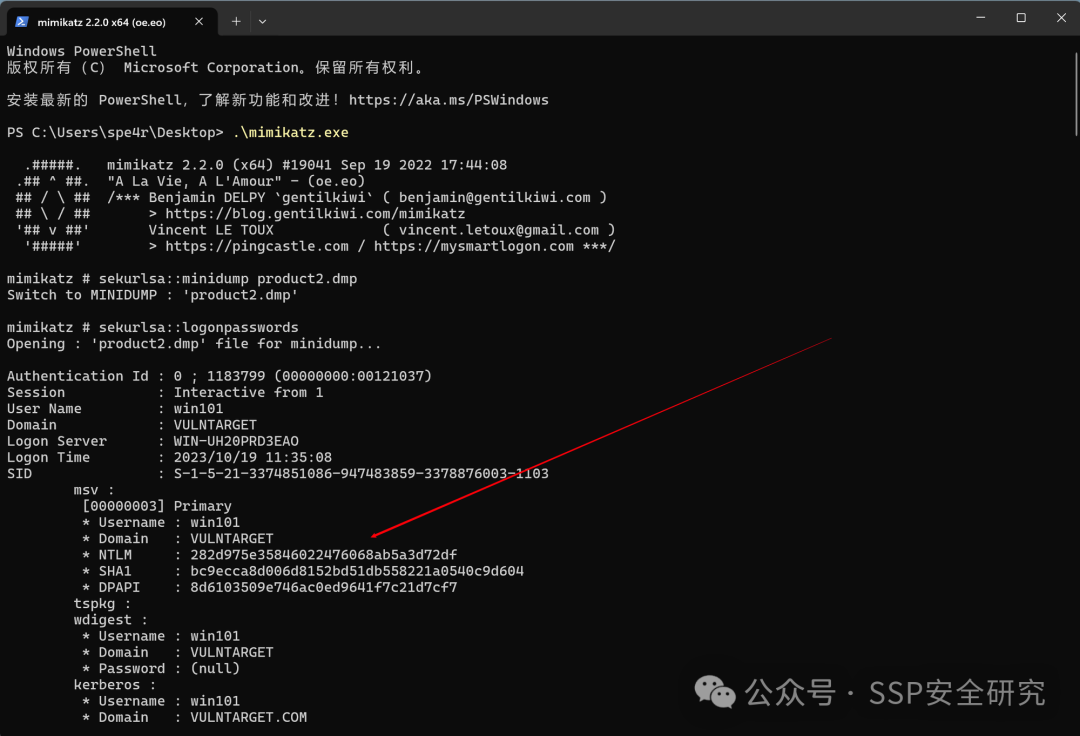Minimize the terminal window
The width and height of the screenshot is (1080, 736).
(x=981, y=18)
